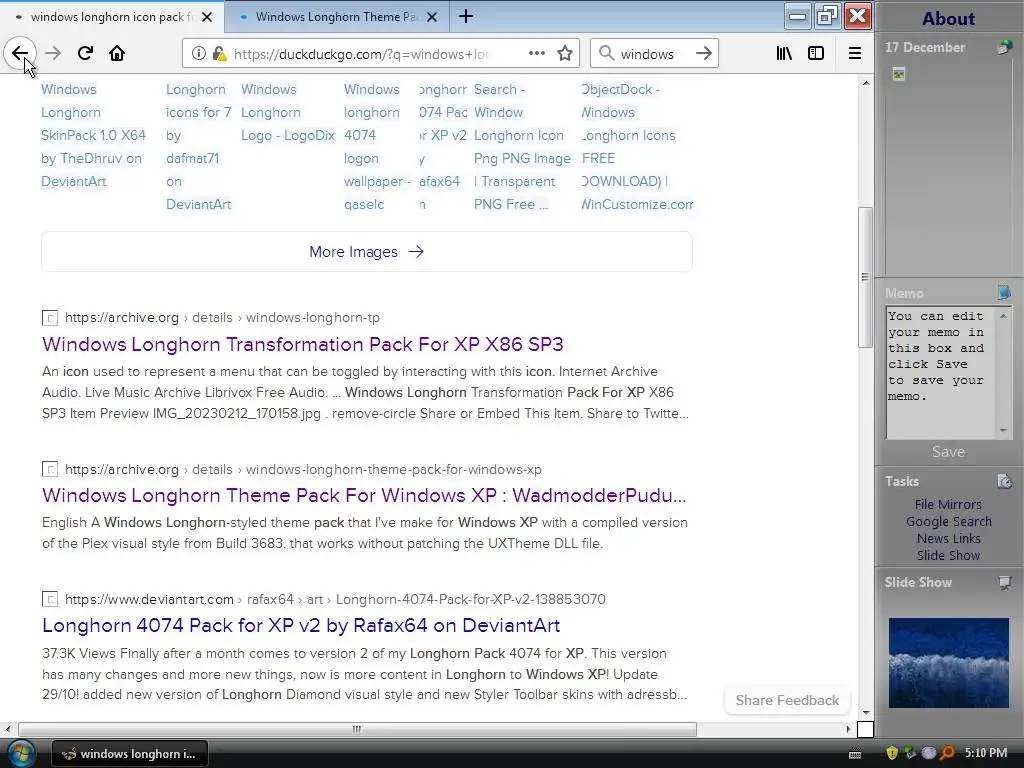Screen dimensions: 1024x768
Task: Open Windows Longhorn Transformation Pack For XP result
Action: pyautogui.click(x=302, y=344)
